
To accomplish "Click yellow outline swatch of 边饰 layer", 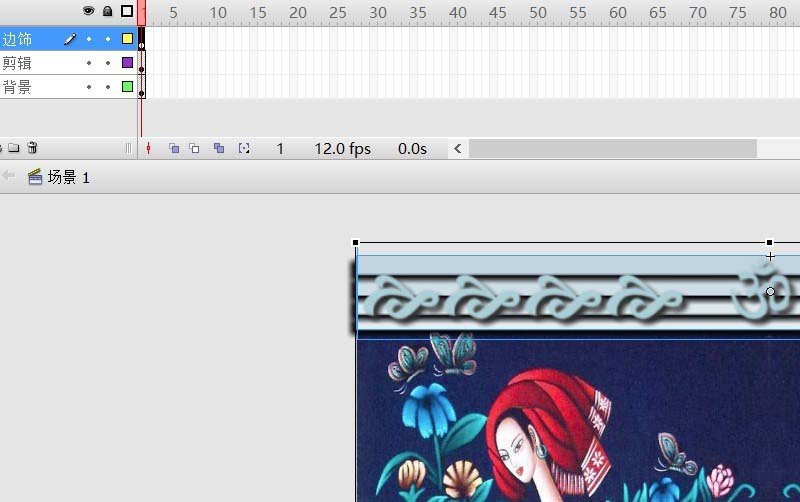I will [127, 39].
